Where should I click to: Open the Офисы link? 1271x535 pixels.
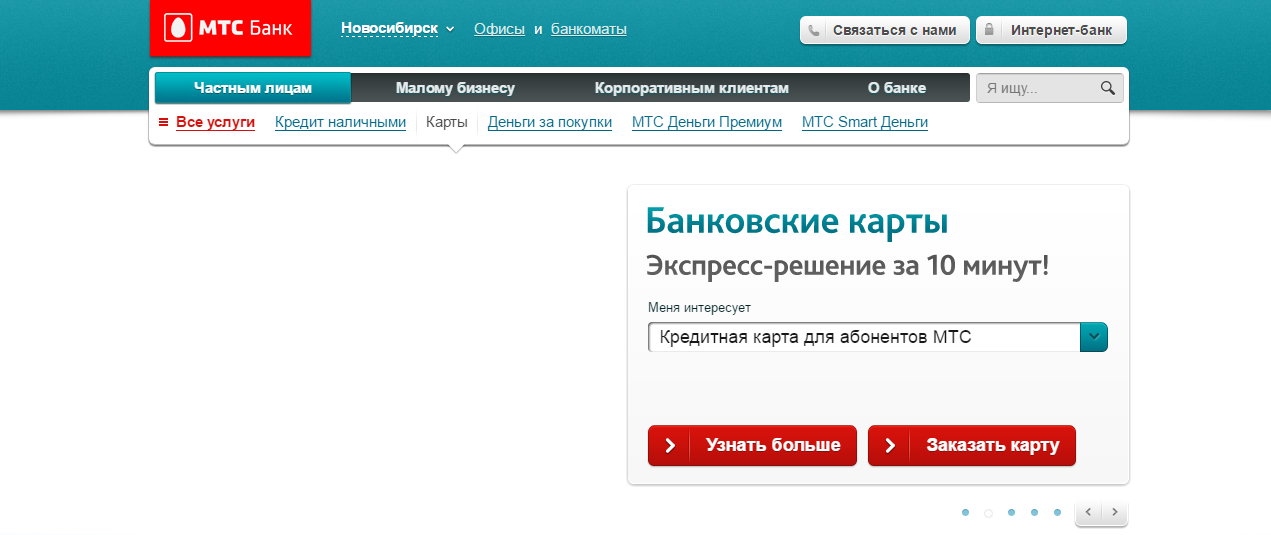point(499,29)
